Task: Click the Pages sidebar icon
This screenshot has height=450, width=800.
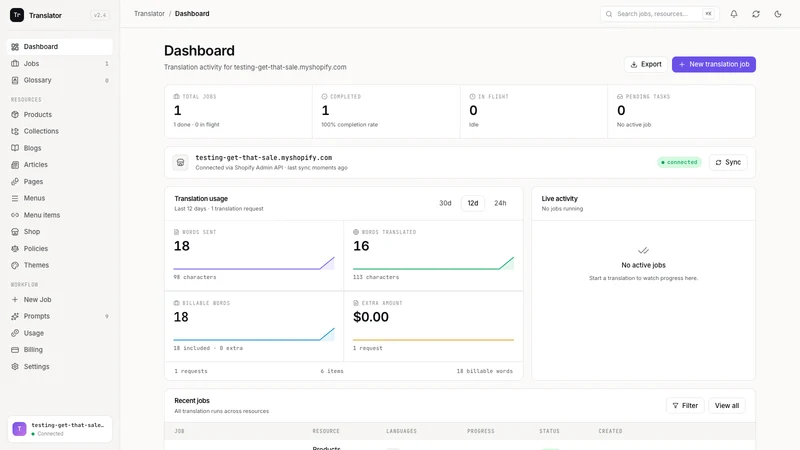Action: coord(15,182)
